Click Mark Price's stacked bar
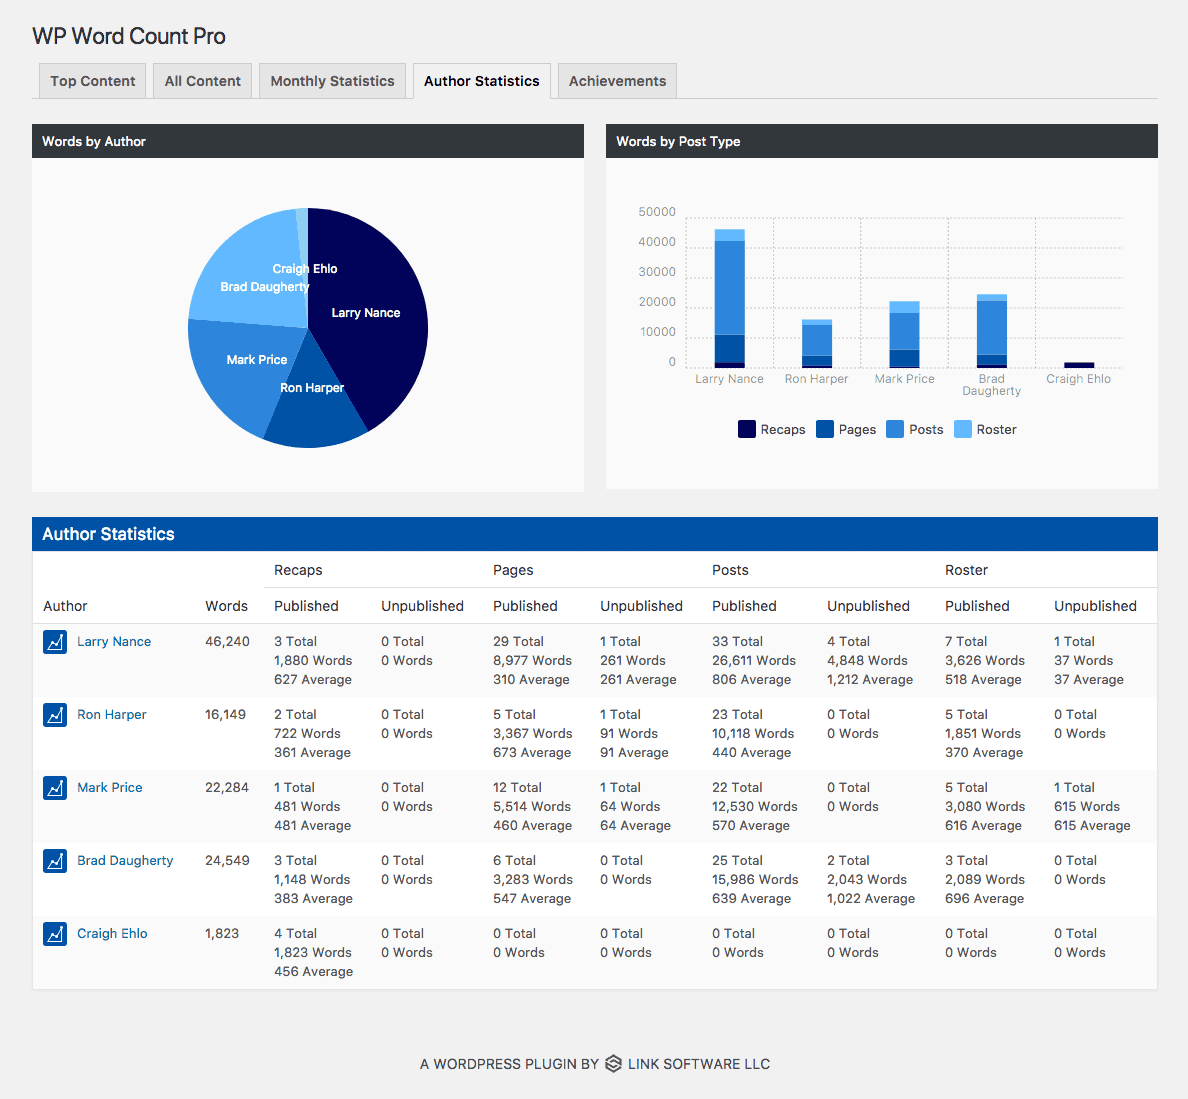 pos(904,335)
